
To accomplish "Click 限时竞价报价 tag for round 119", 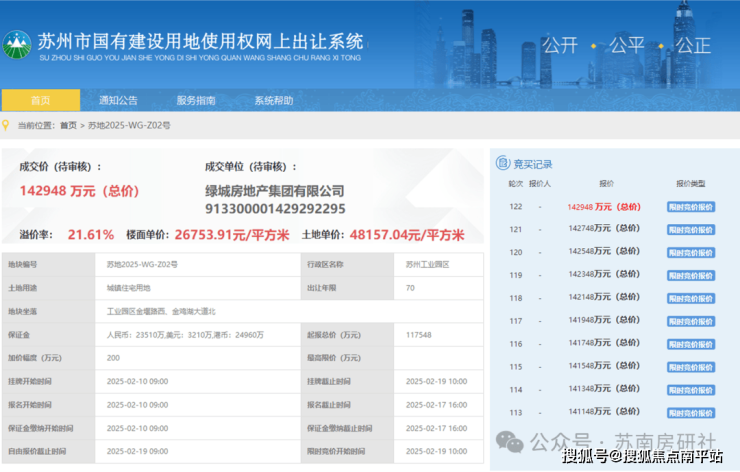I will click(691, 275).
